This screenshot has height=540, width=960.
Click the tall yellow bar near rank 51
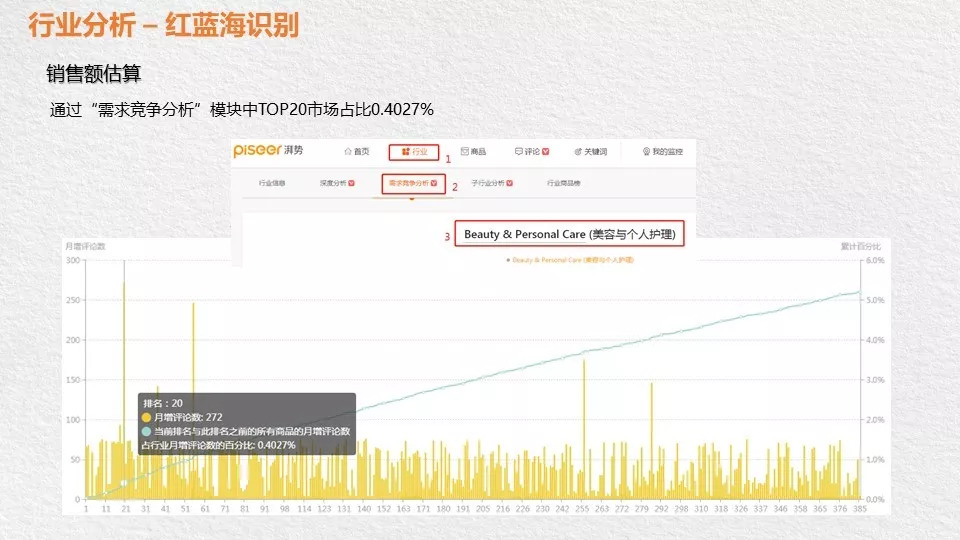193,400
